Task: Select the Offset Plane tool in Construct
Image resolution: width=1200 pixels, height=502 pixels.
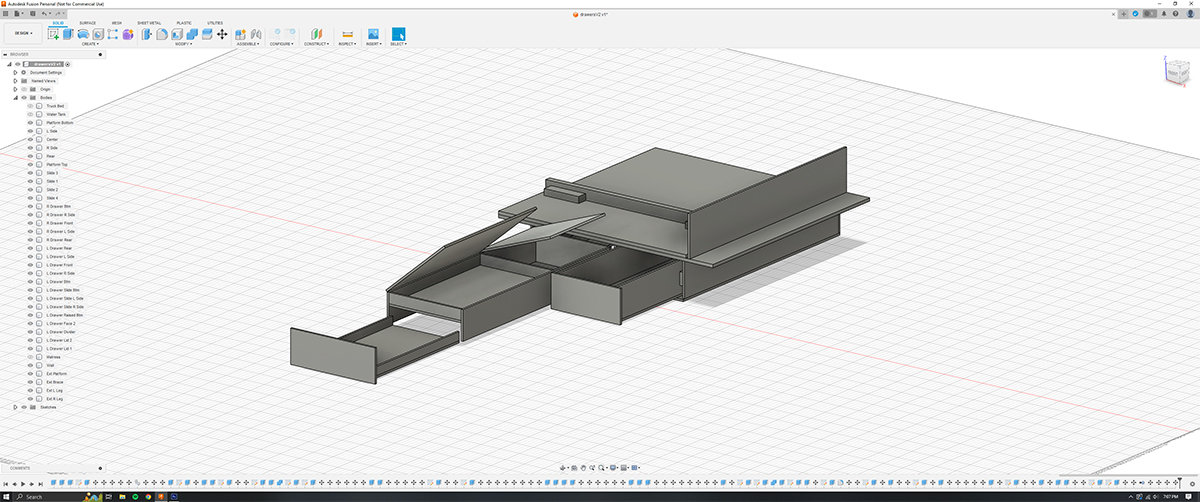Action: [317, 34]
